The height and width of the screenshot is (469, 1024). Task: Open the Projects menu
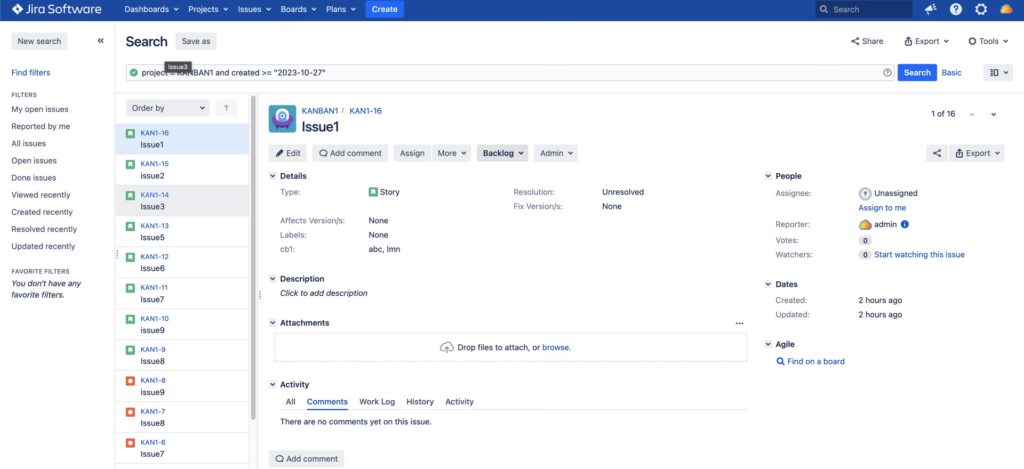209,9
